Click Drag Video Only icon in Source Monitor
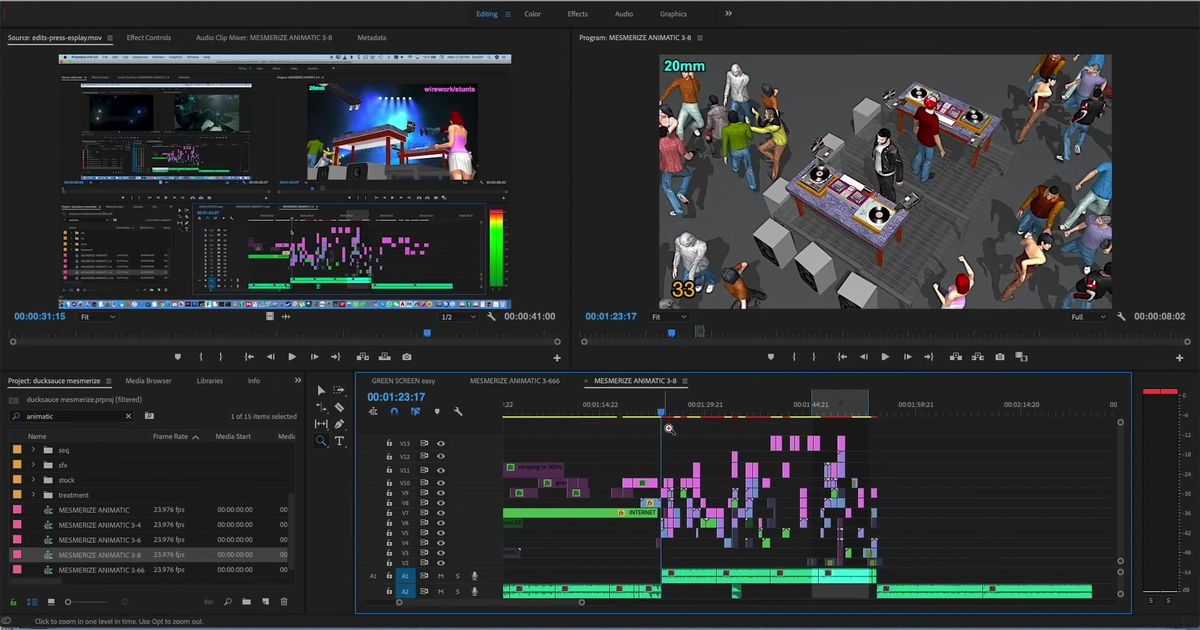 [x=270, y=317]
